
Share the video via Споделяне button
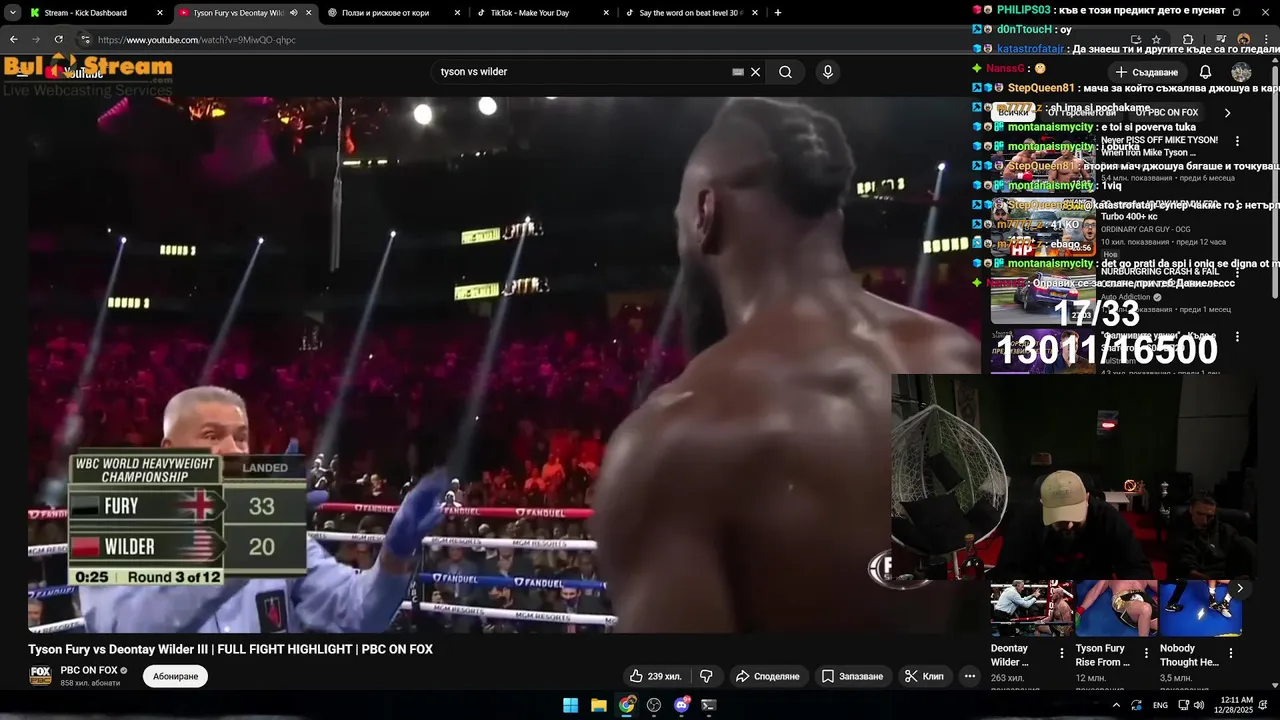[x=768, y=676]
